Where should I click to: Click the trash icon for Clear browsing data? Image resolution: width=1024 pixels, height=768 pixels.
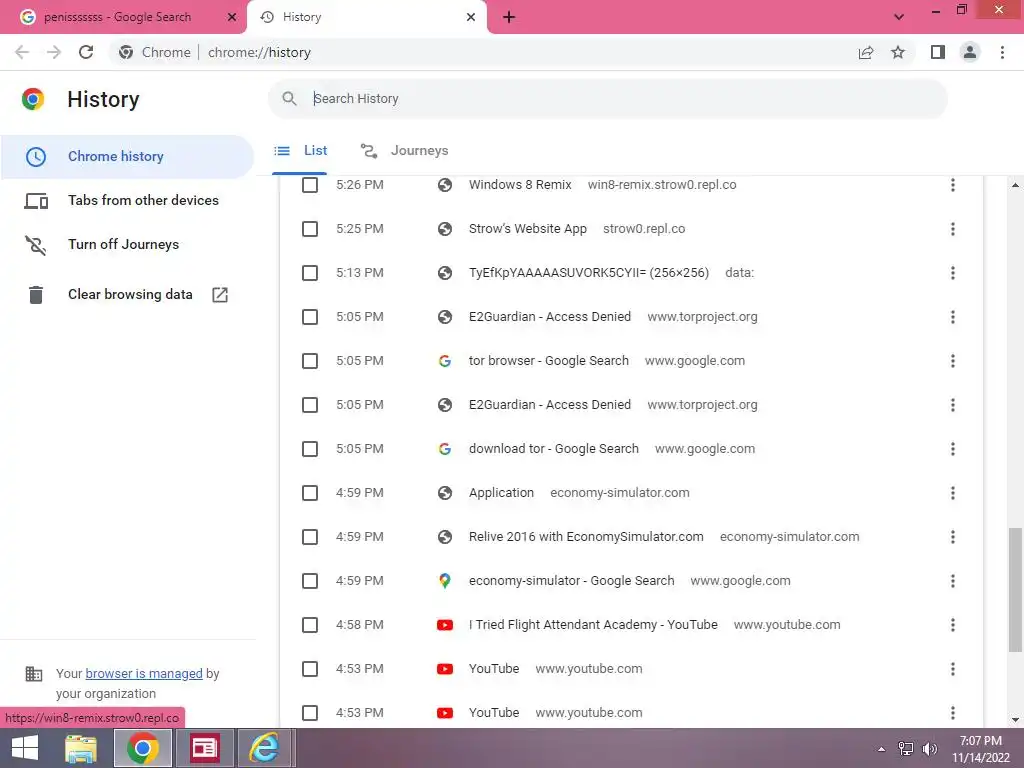point(36,295)
